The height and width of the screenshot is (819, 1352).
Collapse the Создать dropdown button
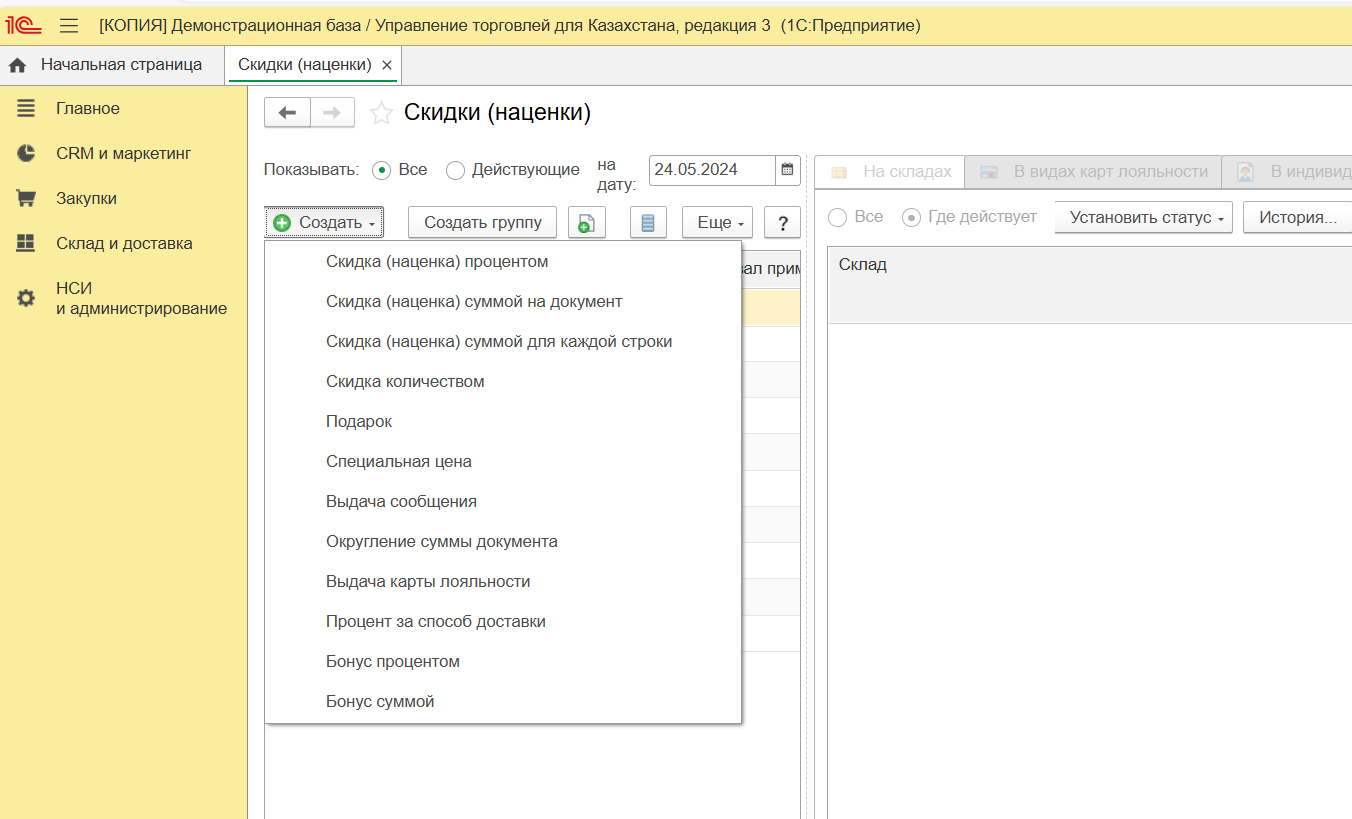click(x=324, y=222)
